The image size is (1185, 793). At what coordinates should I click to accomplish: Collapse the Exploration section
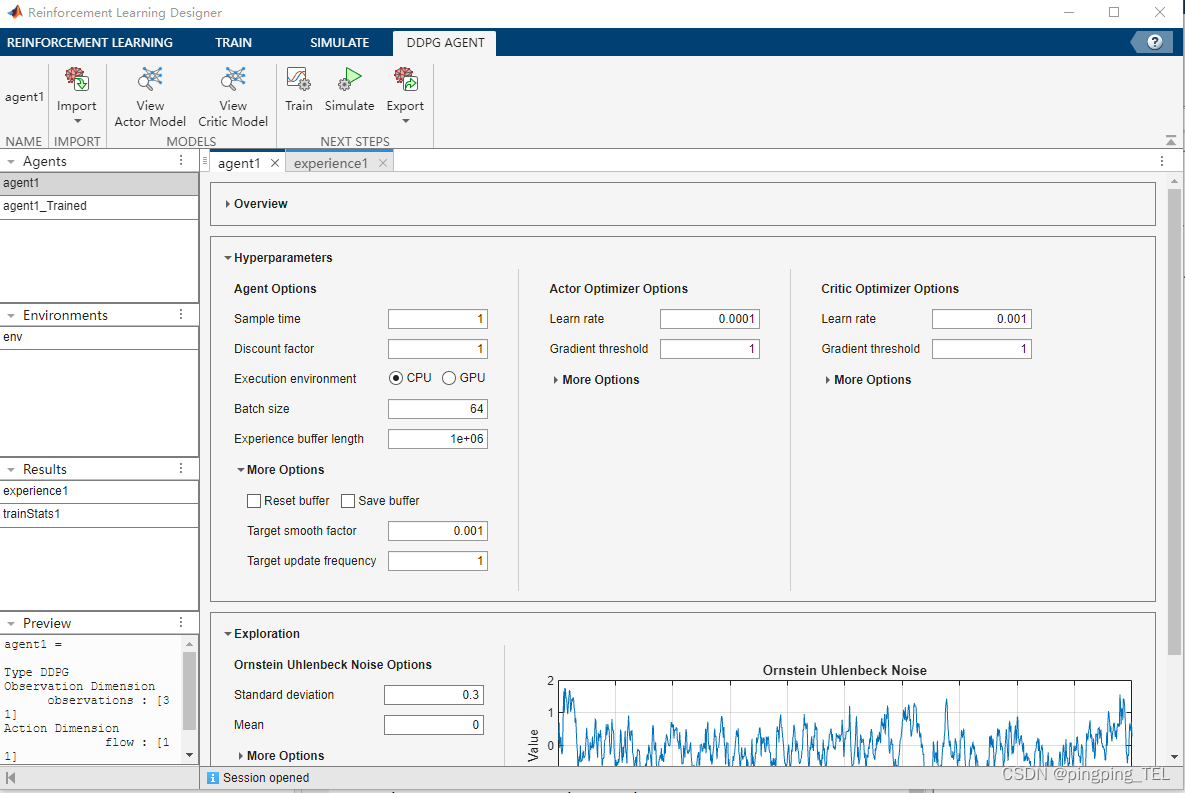point(227,633)
